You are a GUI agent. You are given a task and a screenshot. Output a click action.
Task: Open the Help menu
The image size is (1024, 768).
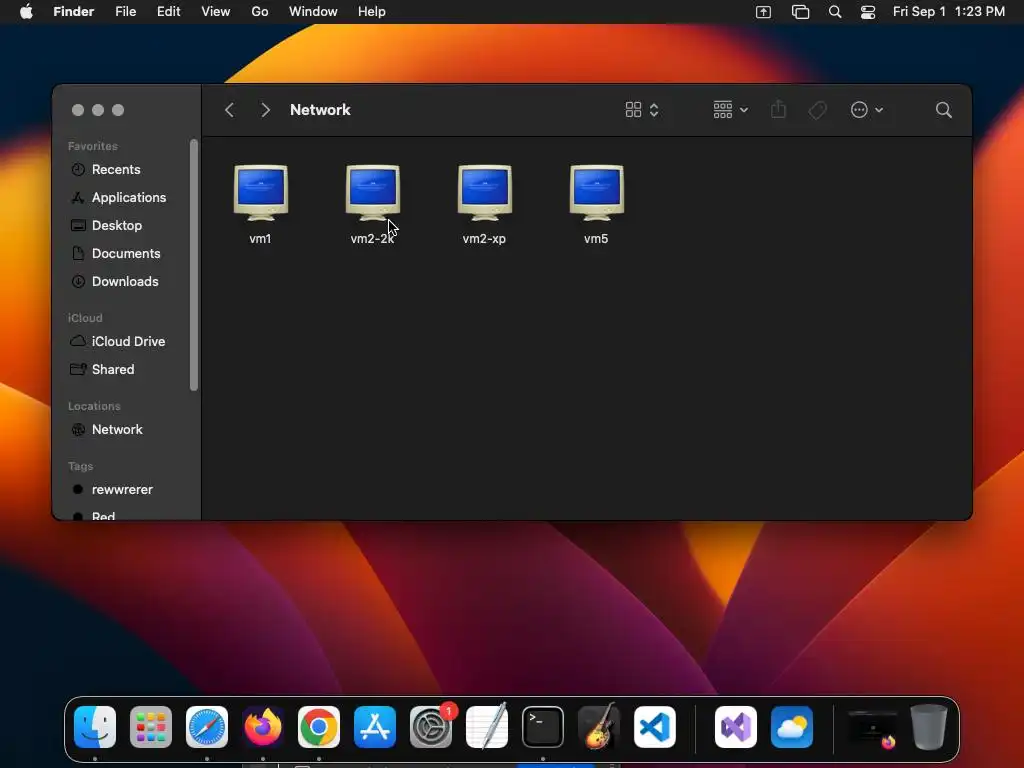372,12
